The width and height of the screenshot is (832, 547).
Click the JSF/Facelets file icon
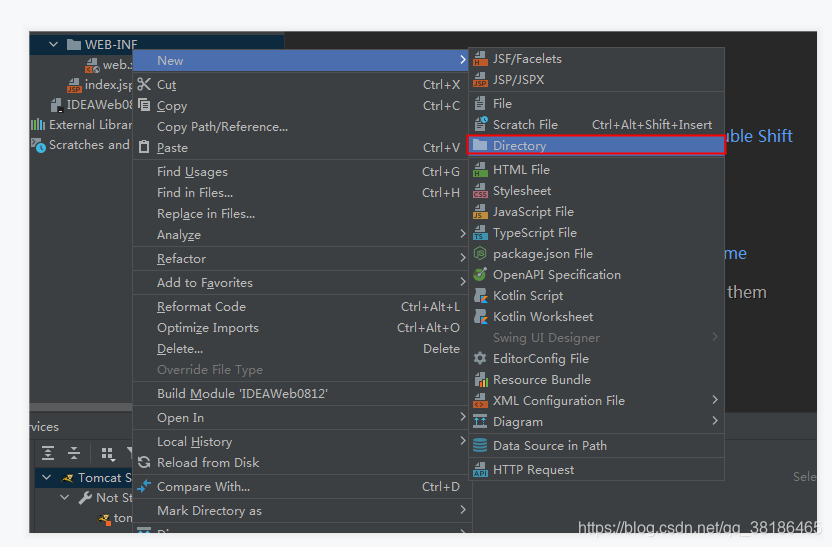[480, 59]
